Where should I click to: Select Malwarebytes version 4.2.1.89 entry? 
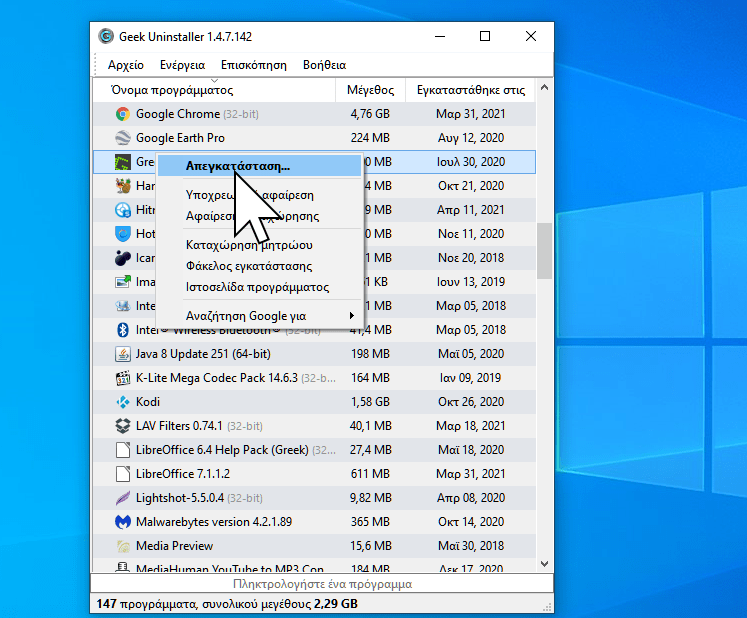pos(214,522)
